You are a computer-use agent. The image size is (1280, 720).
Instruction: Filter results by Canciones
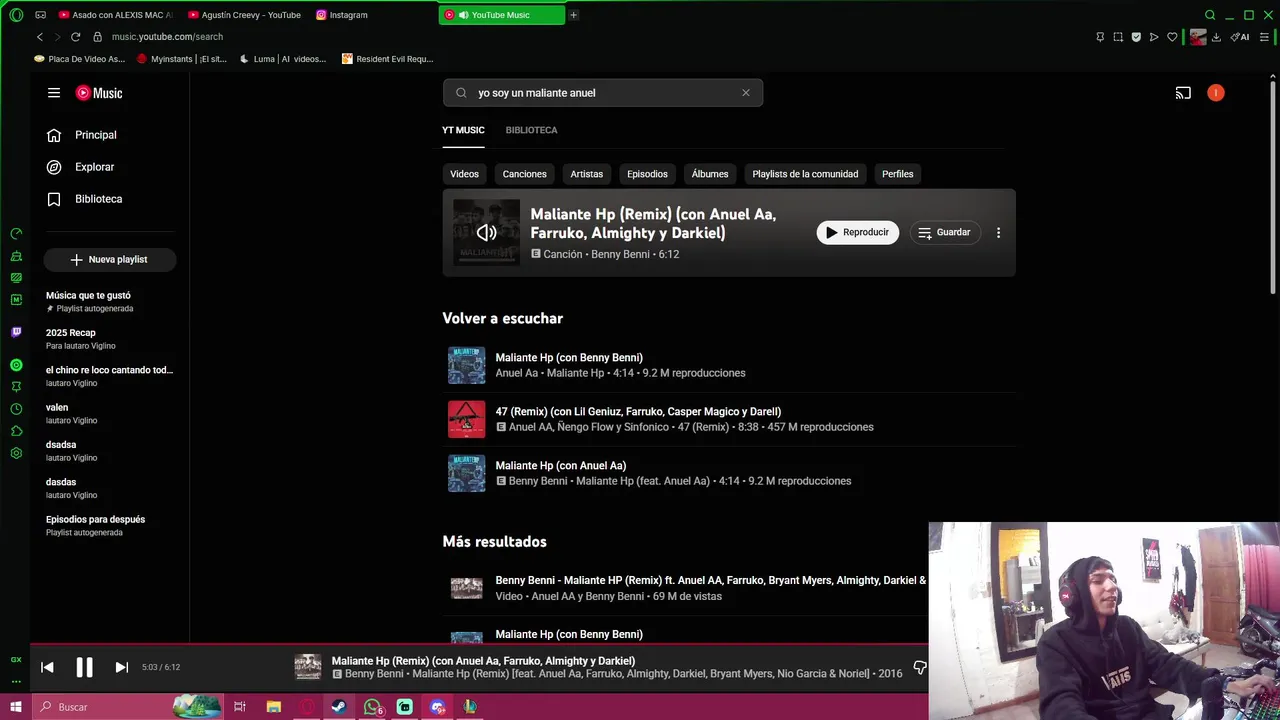coord(524,174)
